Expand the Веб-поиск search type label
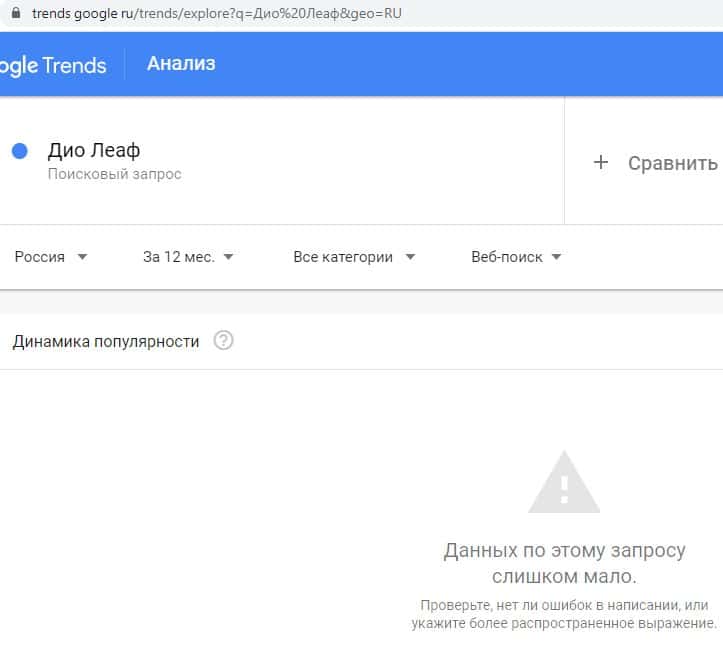The image size is (723, 645). tap(507, 257)
